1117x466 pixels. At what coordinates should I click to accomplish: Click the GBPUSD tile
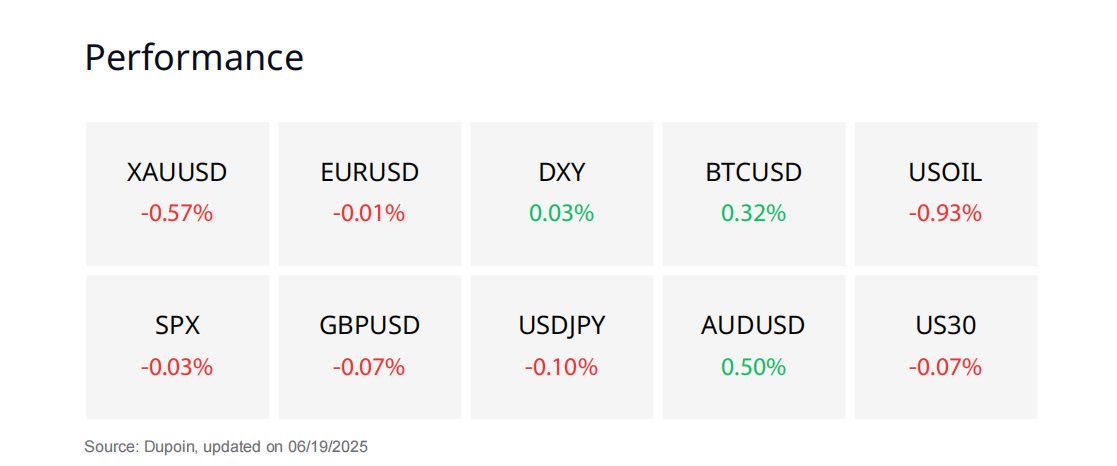point(370,347)
